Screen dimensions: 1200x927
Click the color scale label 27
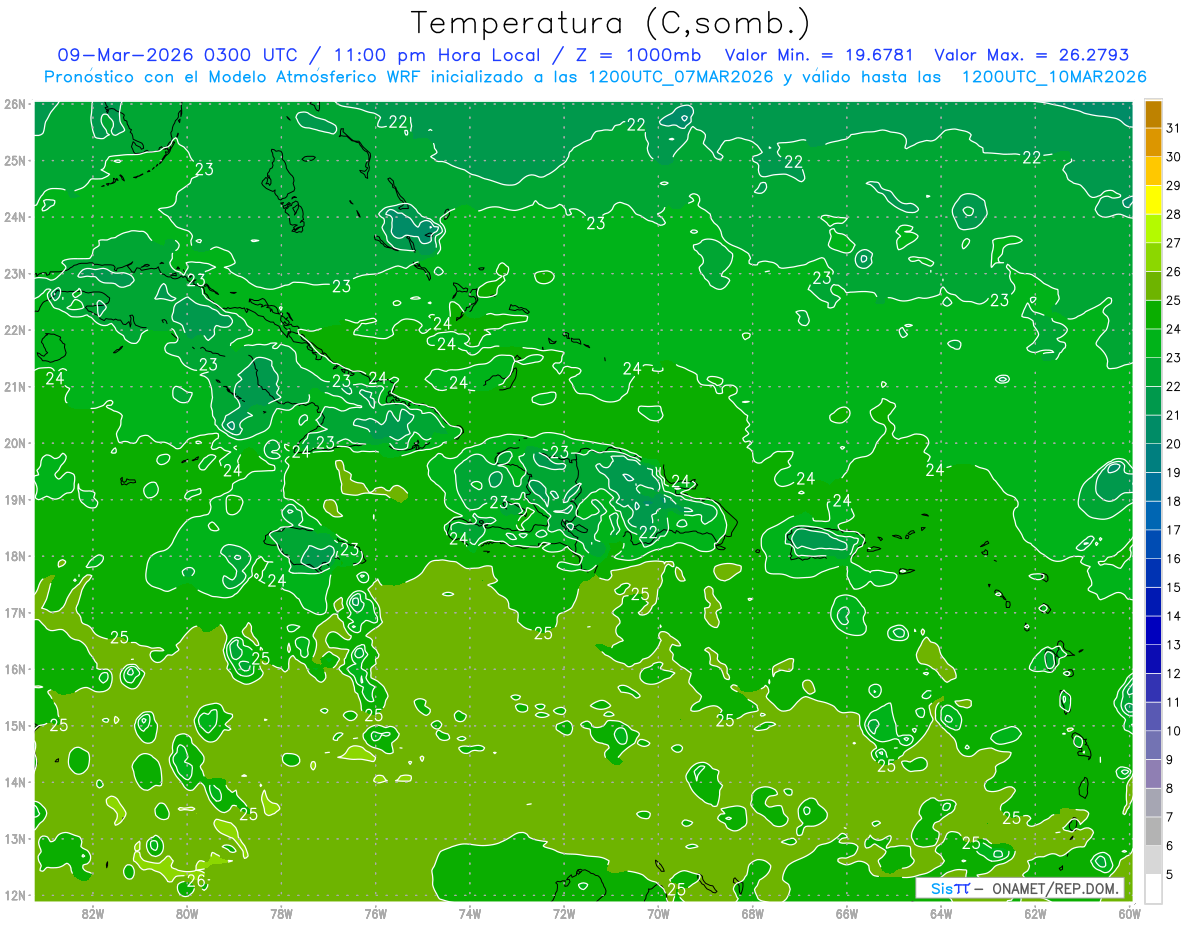click(1174, 243)
